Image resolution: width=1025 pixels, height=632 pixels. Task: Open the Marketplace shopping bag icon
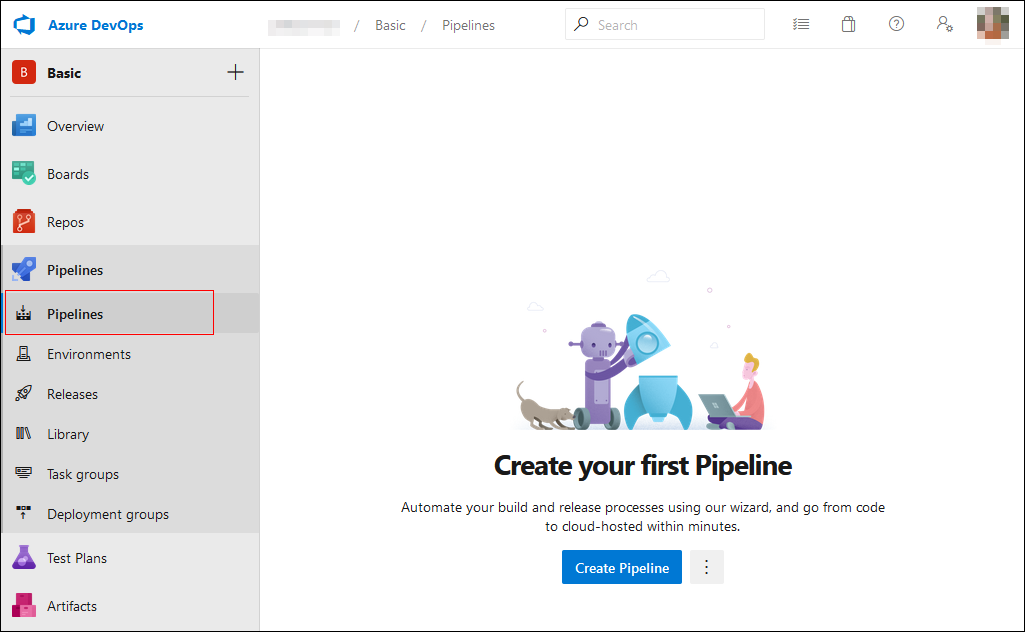pyautogui.click(x=848, y=24)
